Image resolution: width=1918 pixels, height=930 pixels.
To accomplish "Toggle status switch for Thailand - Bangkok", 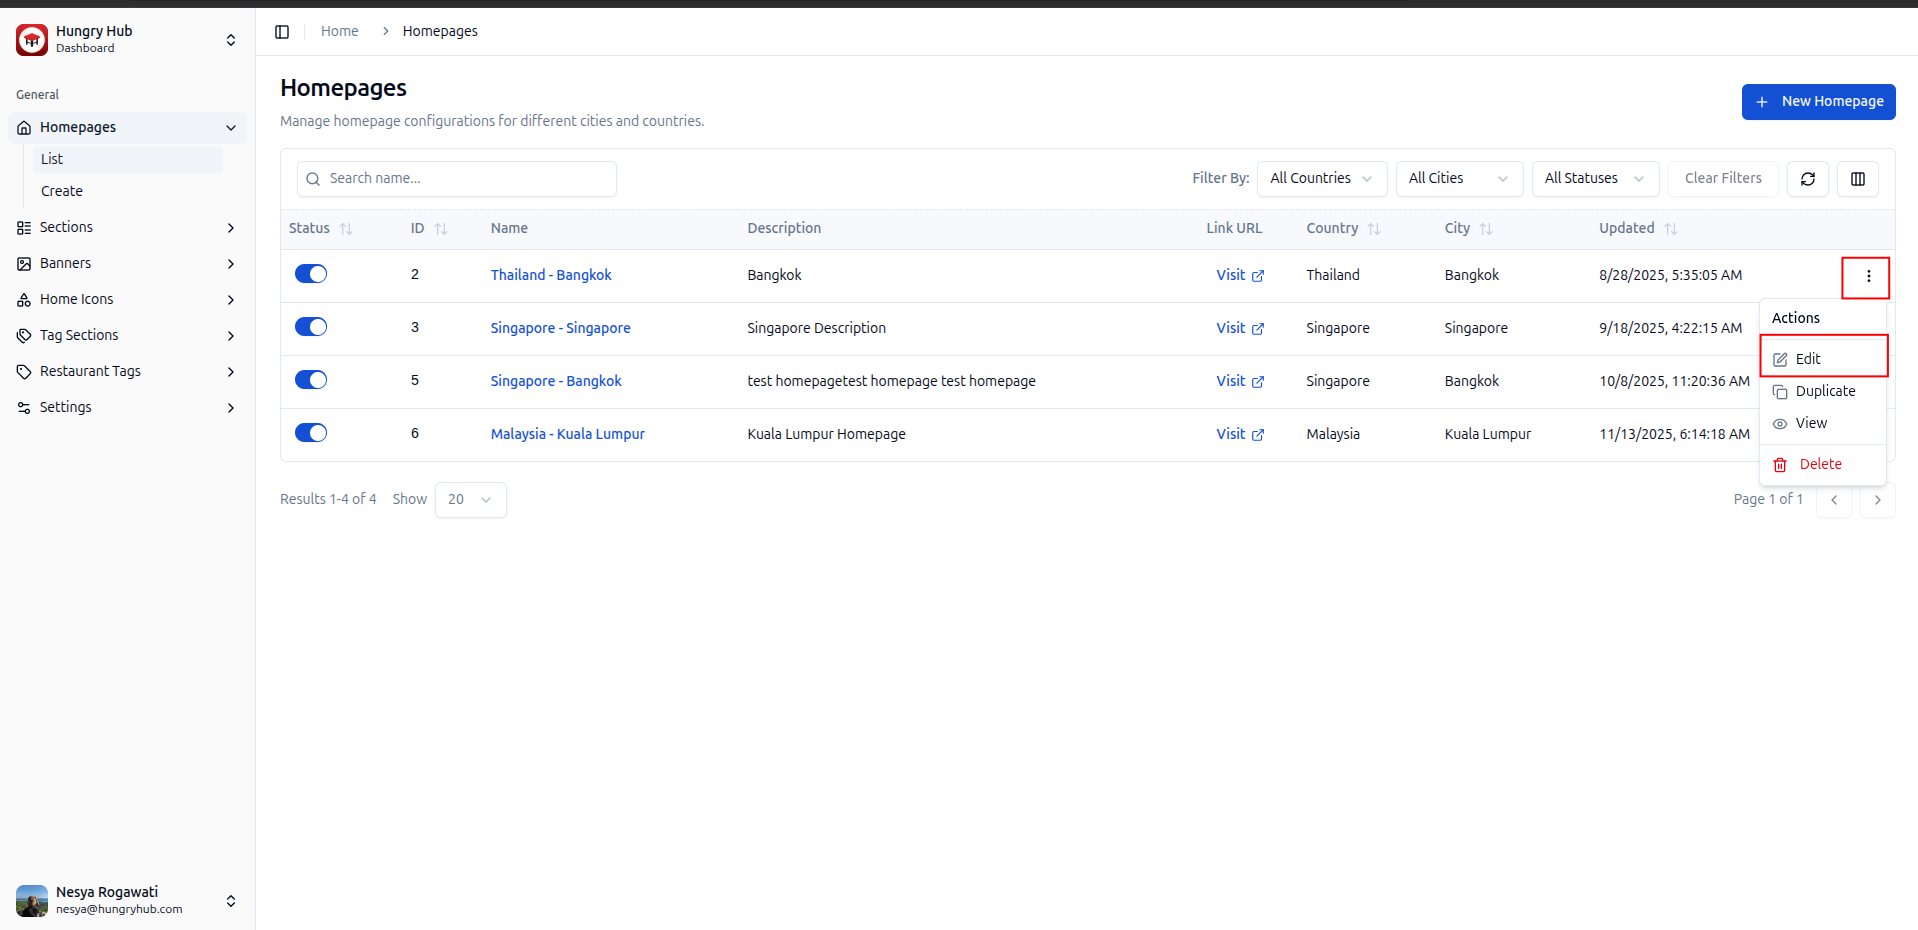I will click(x=311, y=274).
